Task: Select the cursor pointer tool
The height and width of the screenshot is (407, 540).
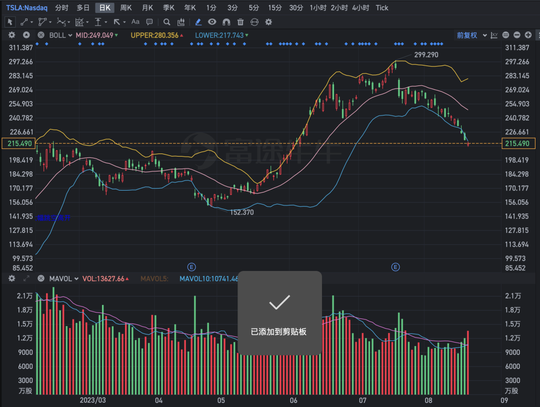Action: (x=10, y=22)
